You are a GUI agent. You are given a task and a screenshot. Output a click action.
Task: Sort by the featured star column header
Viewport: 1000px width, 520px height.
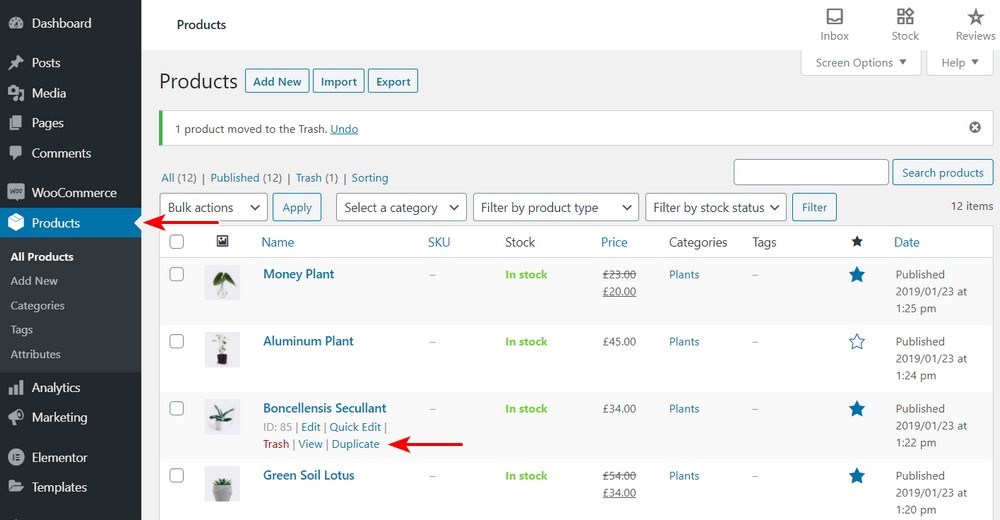tap(857, 241)
